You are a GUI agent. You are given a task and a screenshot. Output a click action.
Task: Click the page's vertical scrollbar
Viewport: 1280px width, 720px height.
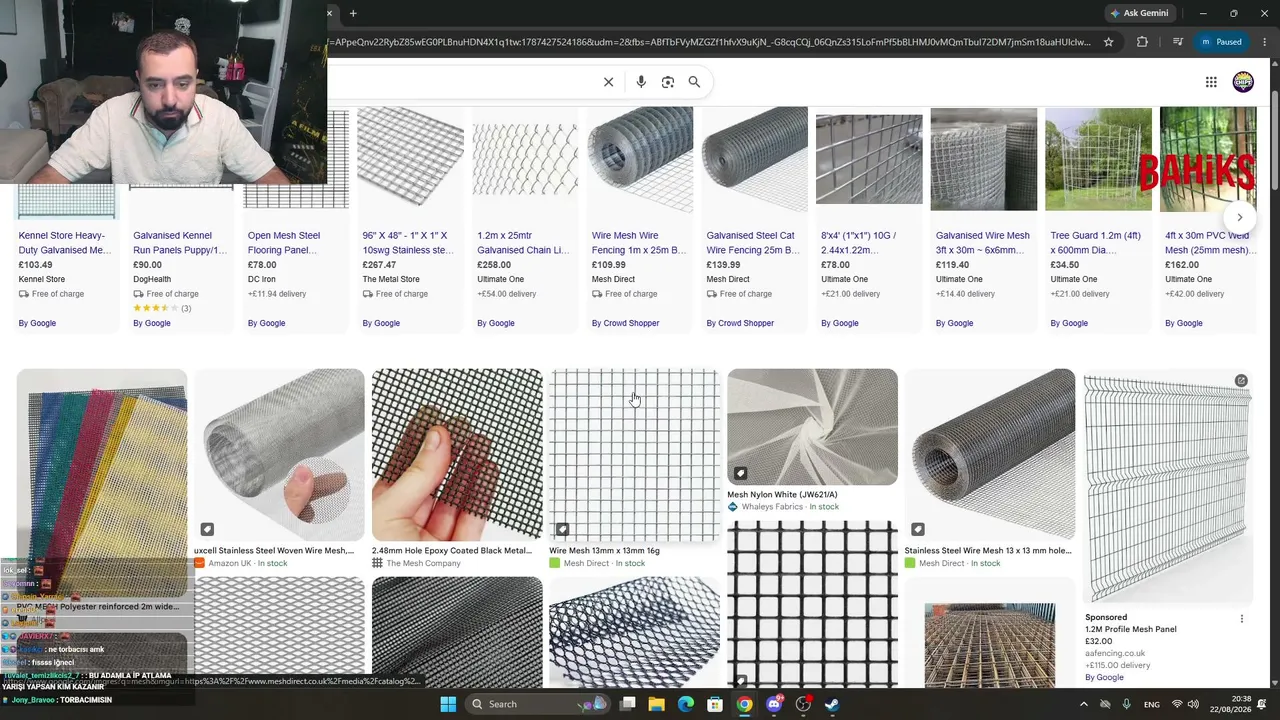point(1274,140)
